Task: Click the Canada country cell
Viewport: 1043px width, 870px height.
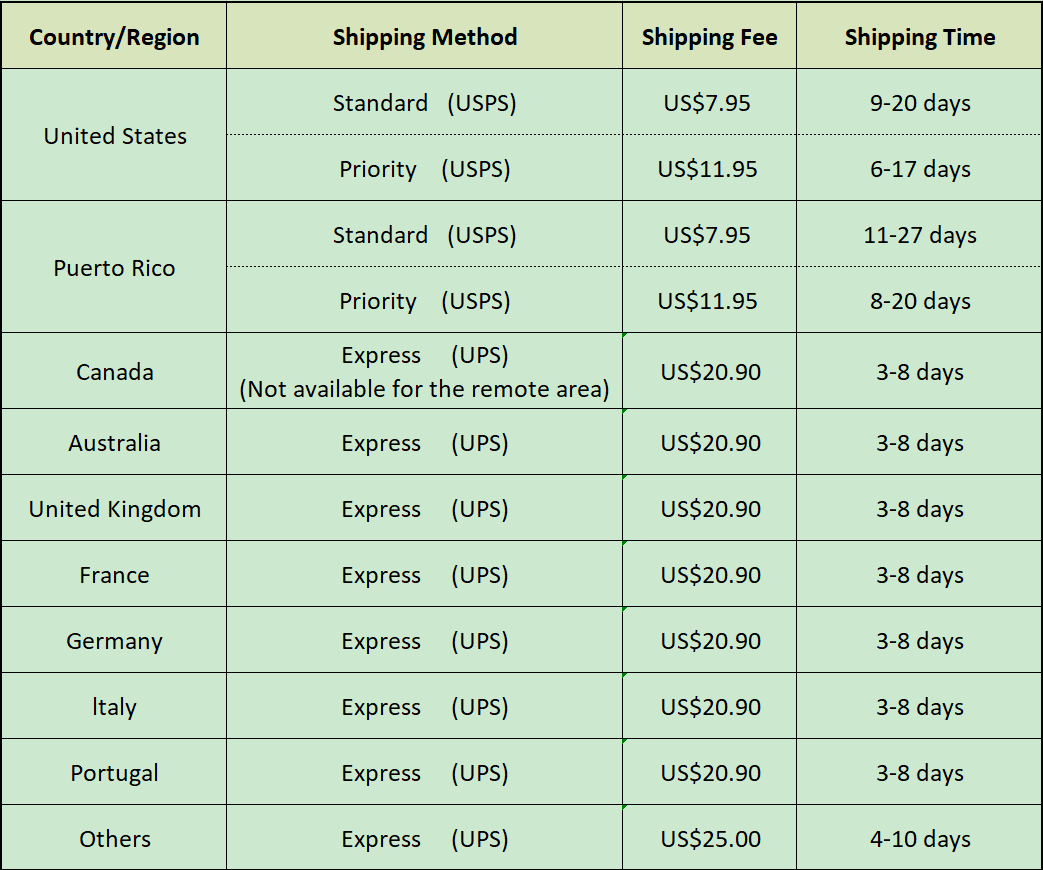Action: pos(115,372)
